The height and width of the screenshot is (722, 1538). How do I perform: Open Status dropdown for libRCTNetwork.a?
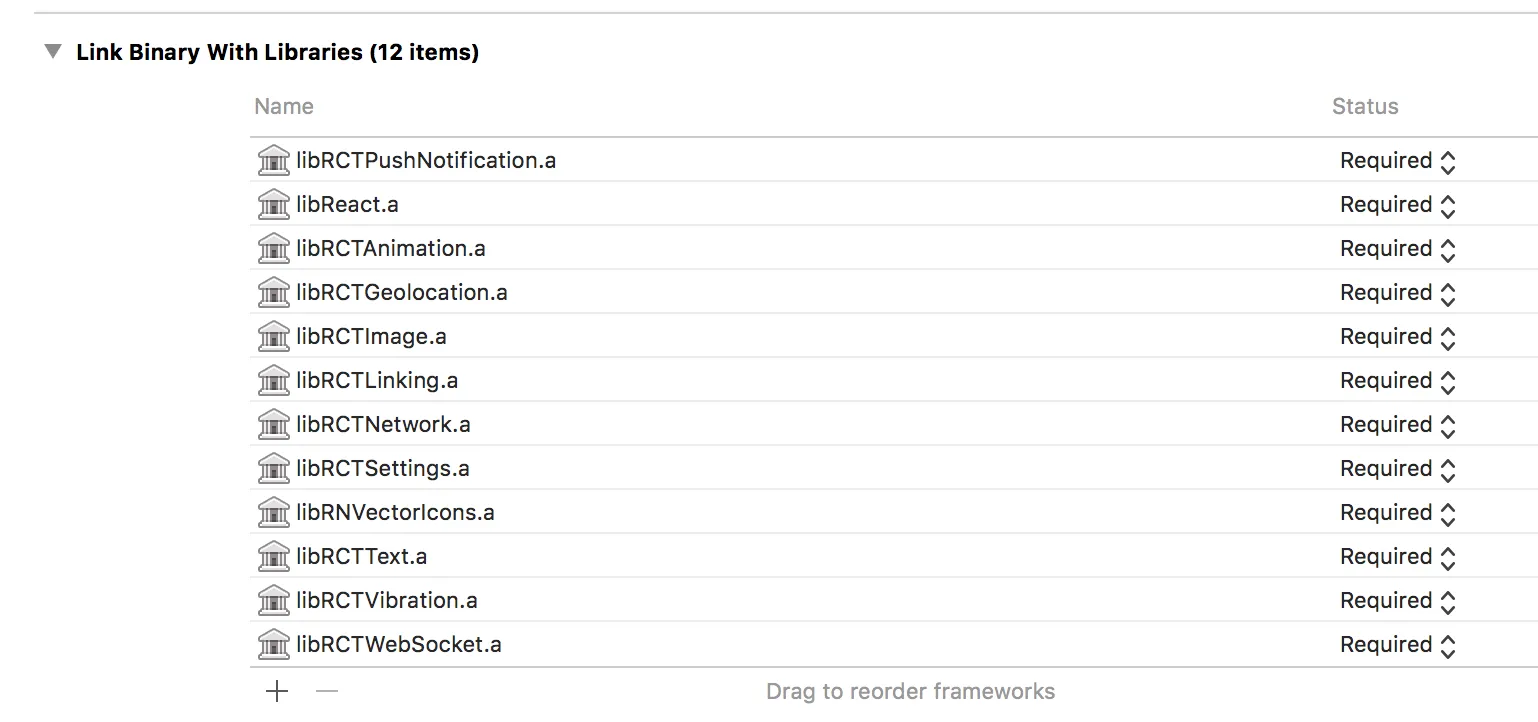(1398, 425)
